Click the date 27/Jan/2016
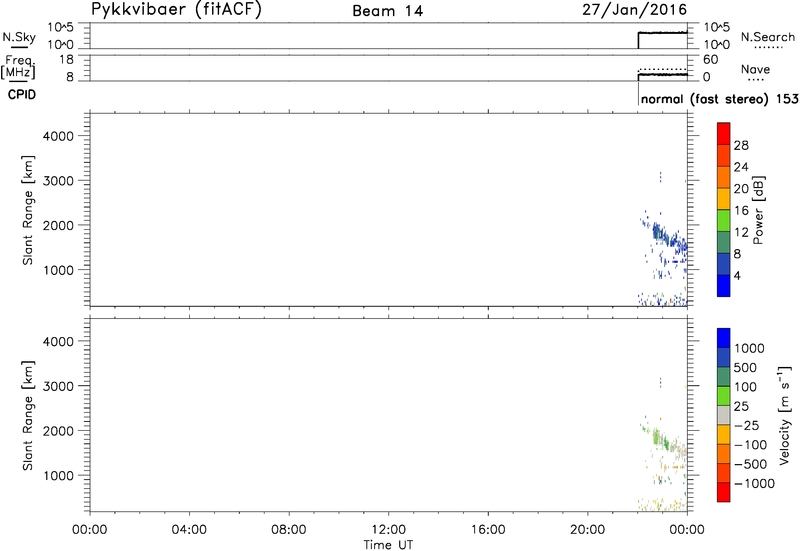 pos(635,10)
